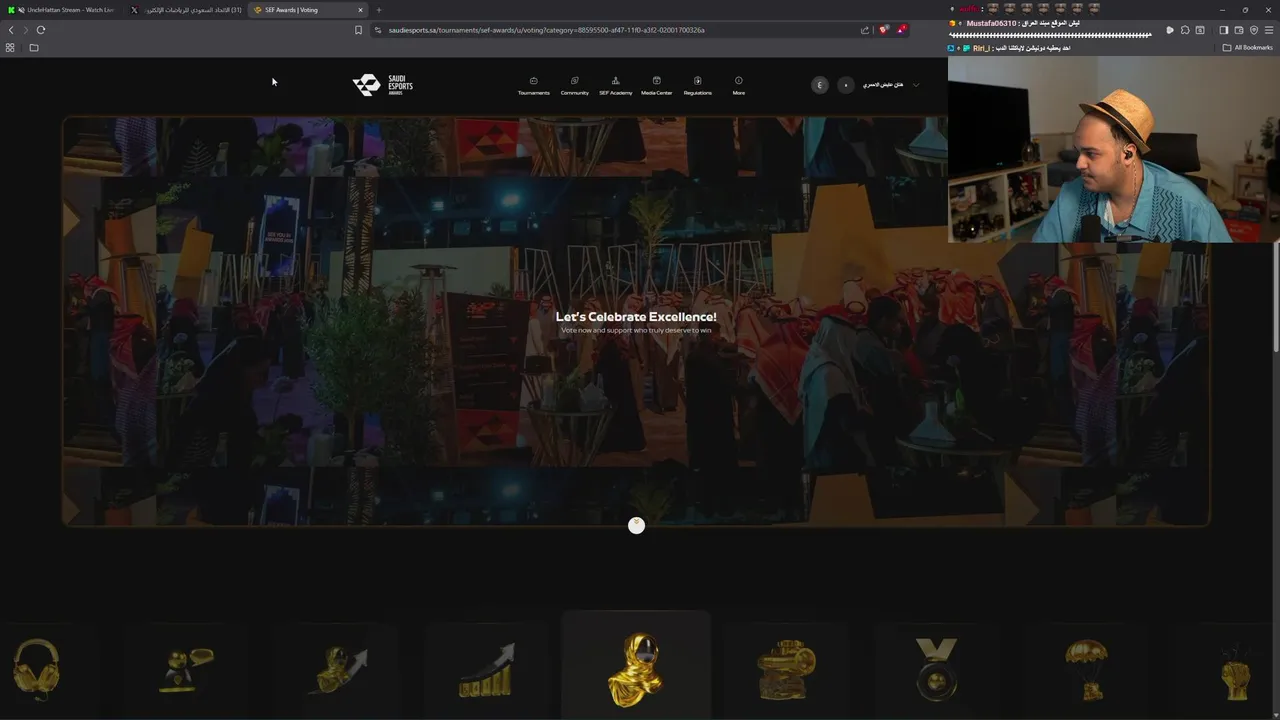Viewport: 1280px width, 720px height.
Task: Select the medal award category
Action: (x=936, y=668)
